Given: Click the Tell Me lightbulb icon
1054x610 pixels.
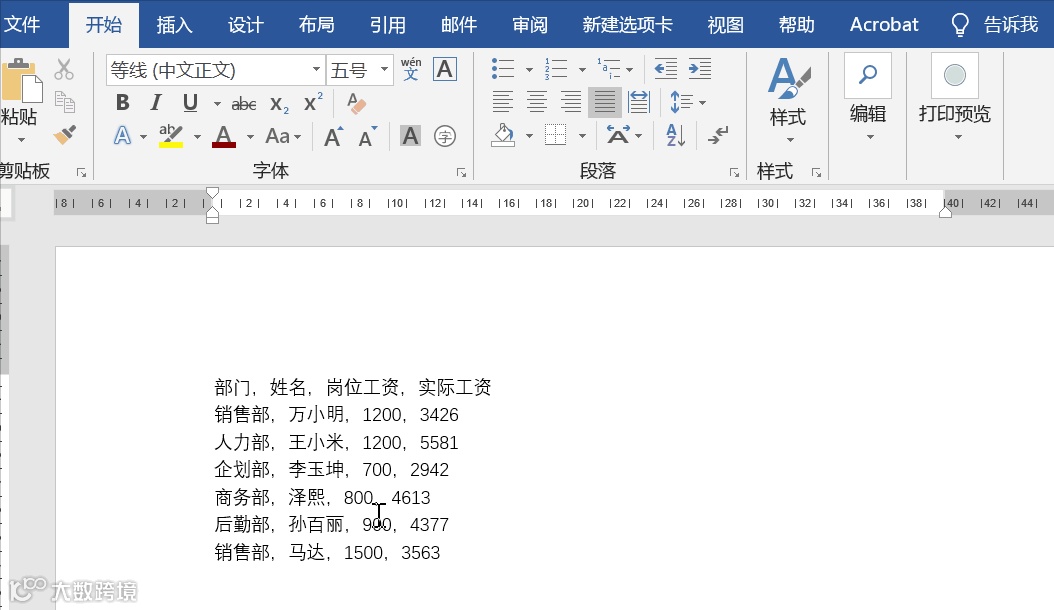Looking at the screenshot, I should click(960, 26).
